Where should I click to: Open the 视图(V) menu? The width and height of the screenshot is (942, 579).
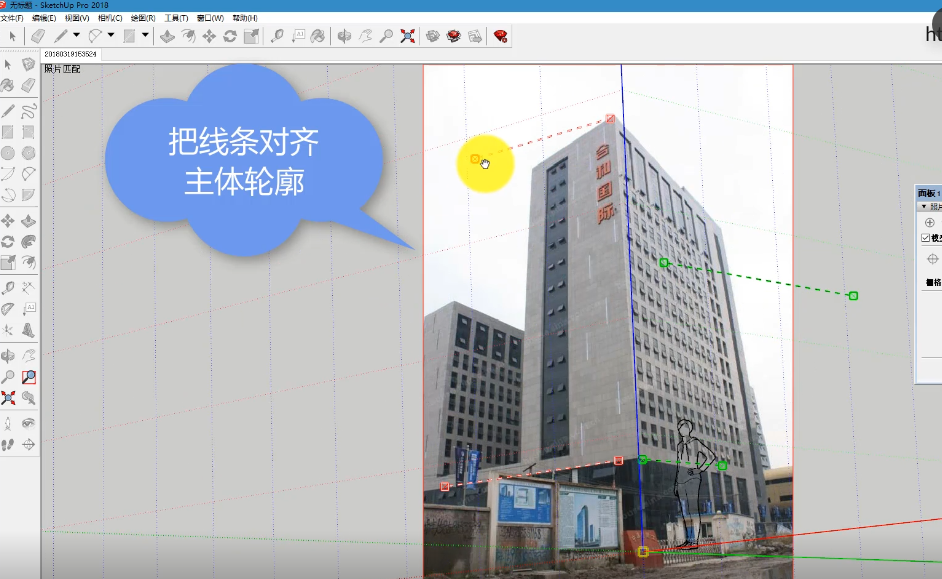pyautogui.click(x=77, y=18)
